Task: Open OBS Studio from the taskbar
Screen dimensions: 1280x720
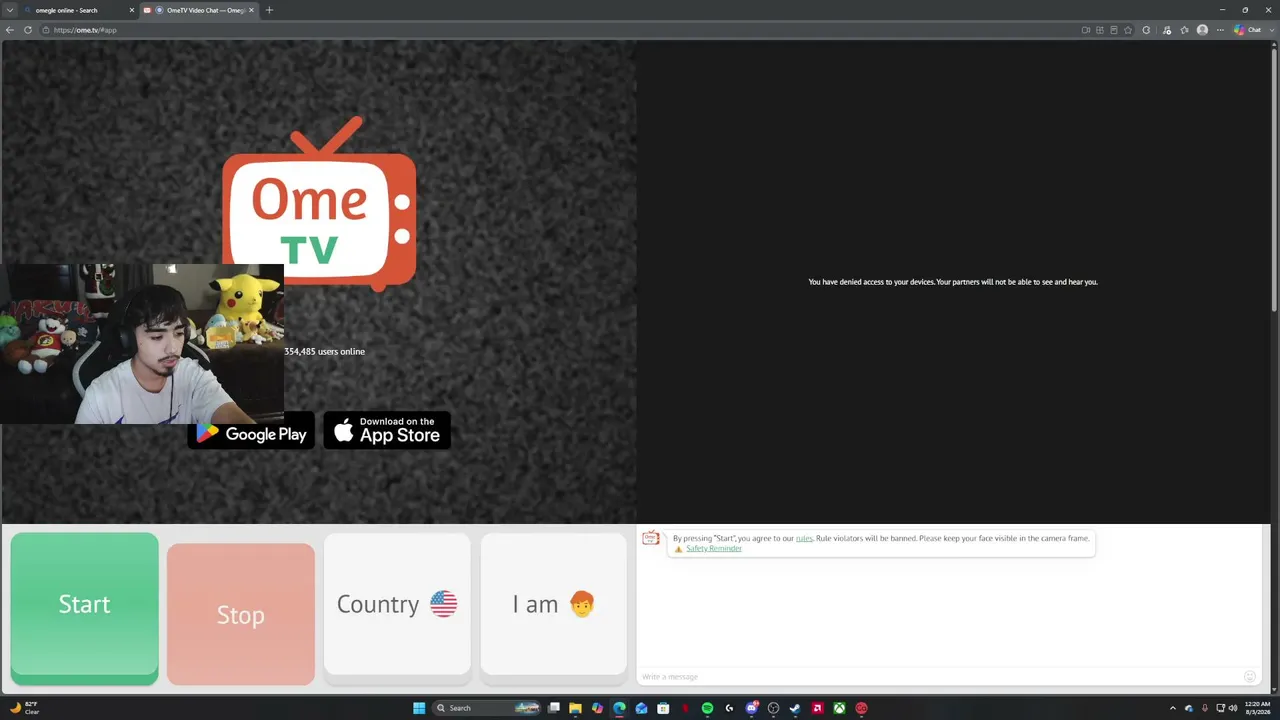Action: [x=773, y=708]
